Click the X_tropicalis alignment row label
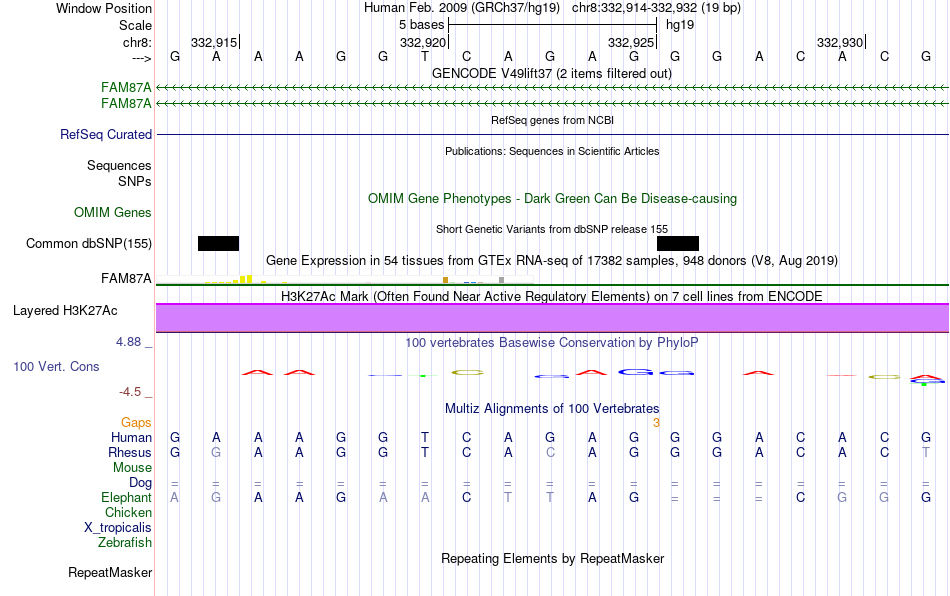The height and width of the screenshot is (596, 950). click(118, 528)
